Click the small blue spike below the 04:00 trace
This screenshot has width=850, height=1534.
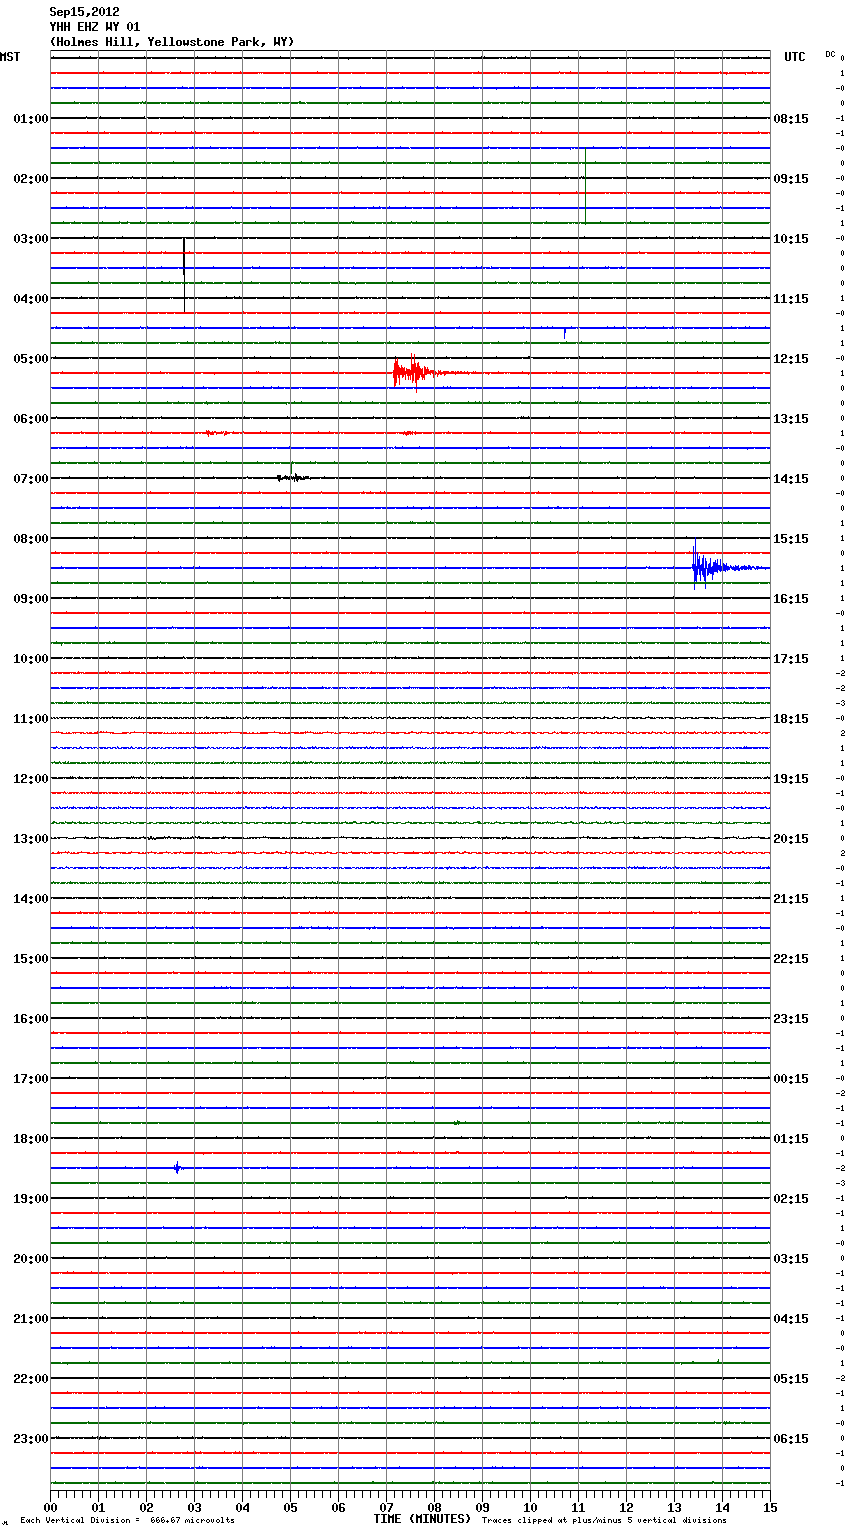tap(565, 332)
